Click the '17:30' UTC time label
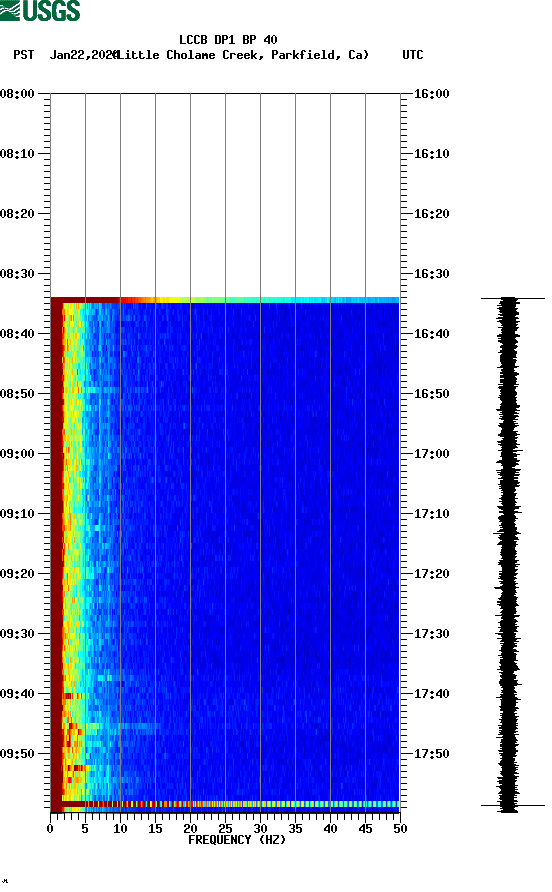 click(x=431, y=634)
